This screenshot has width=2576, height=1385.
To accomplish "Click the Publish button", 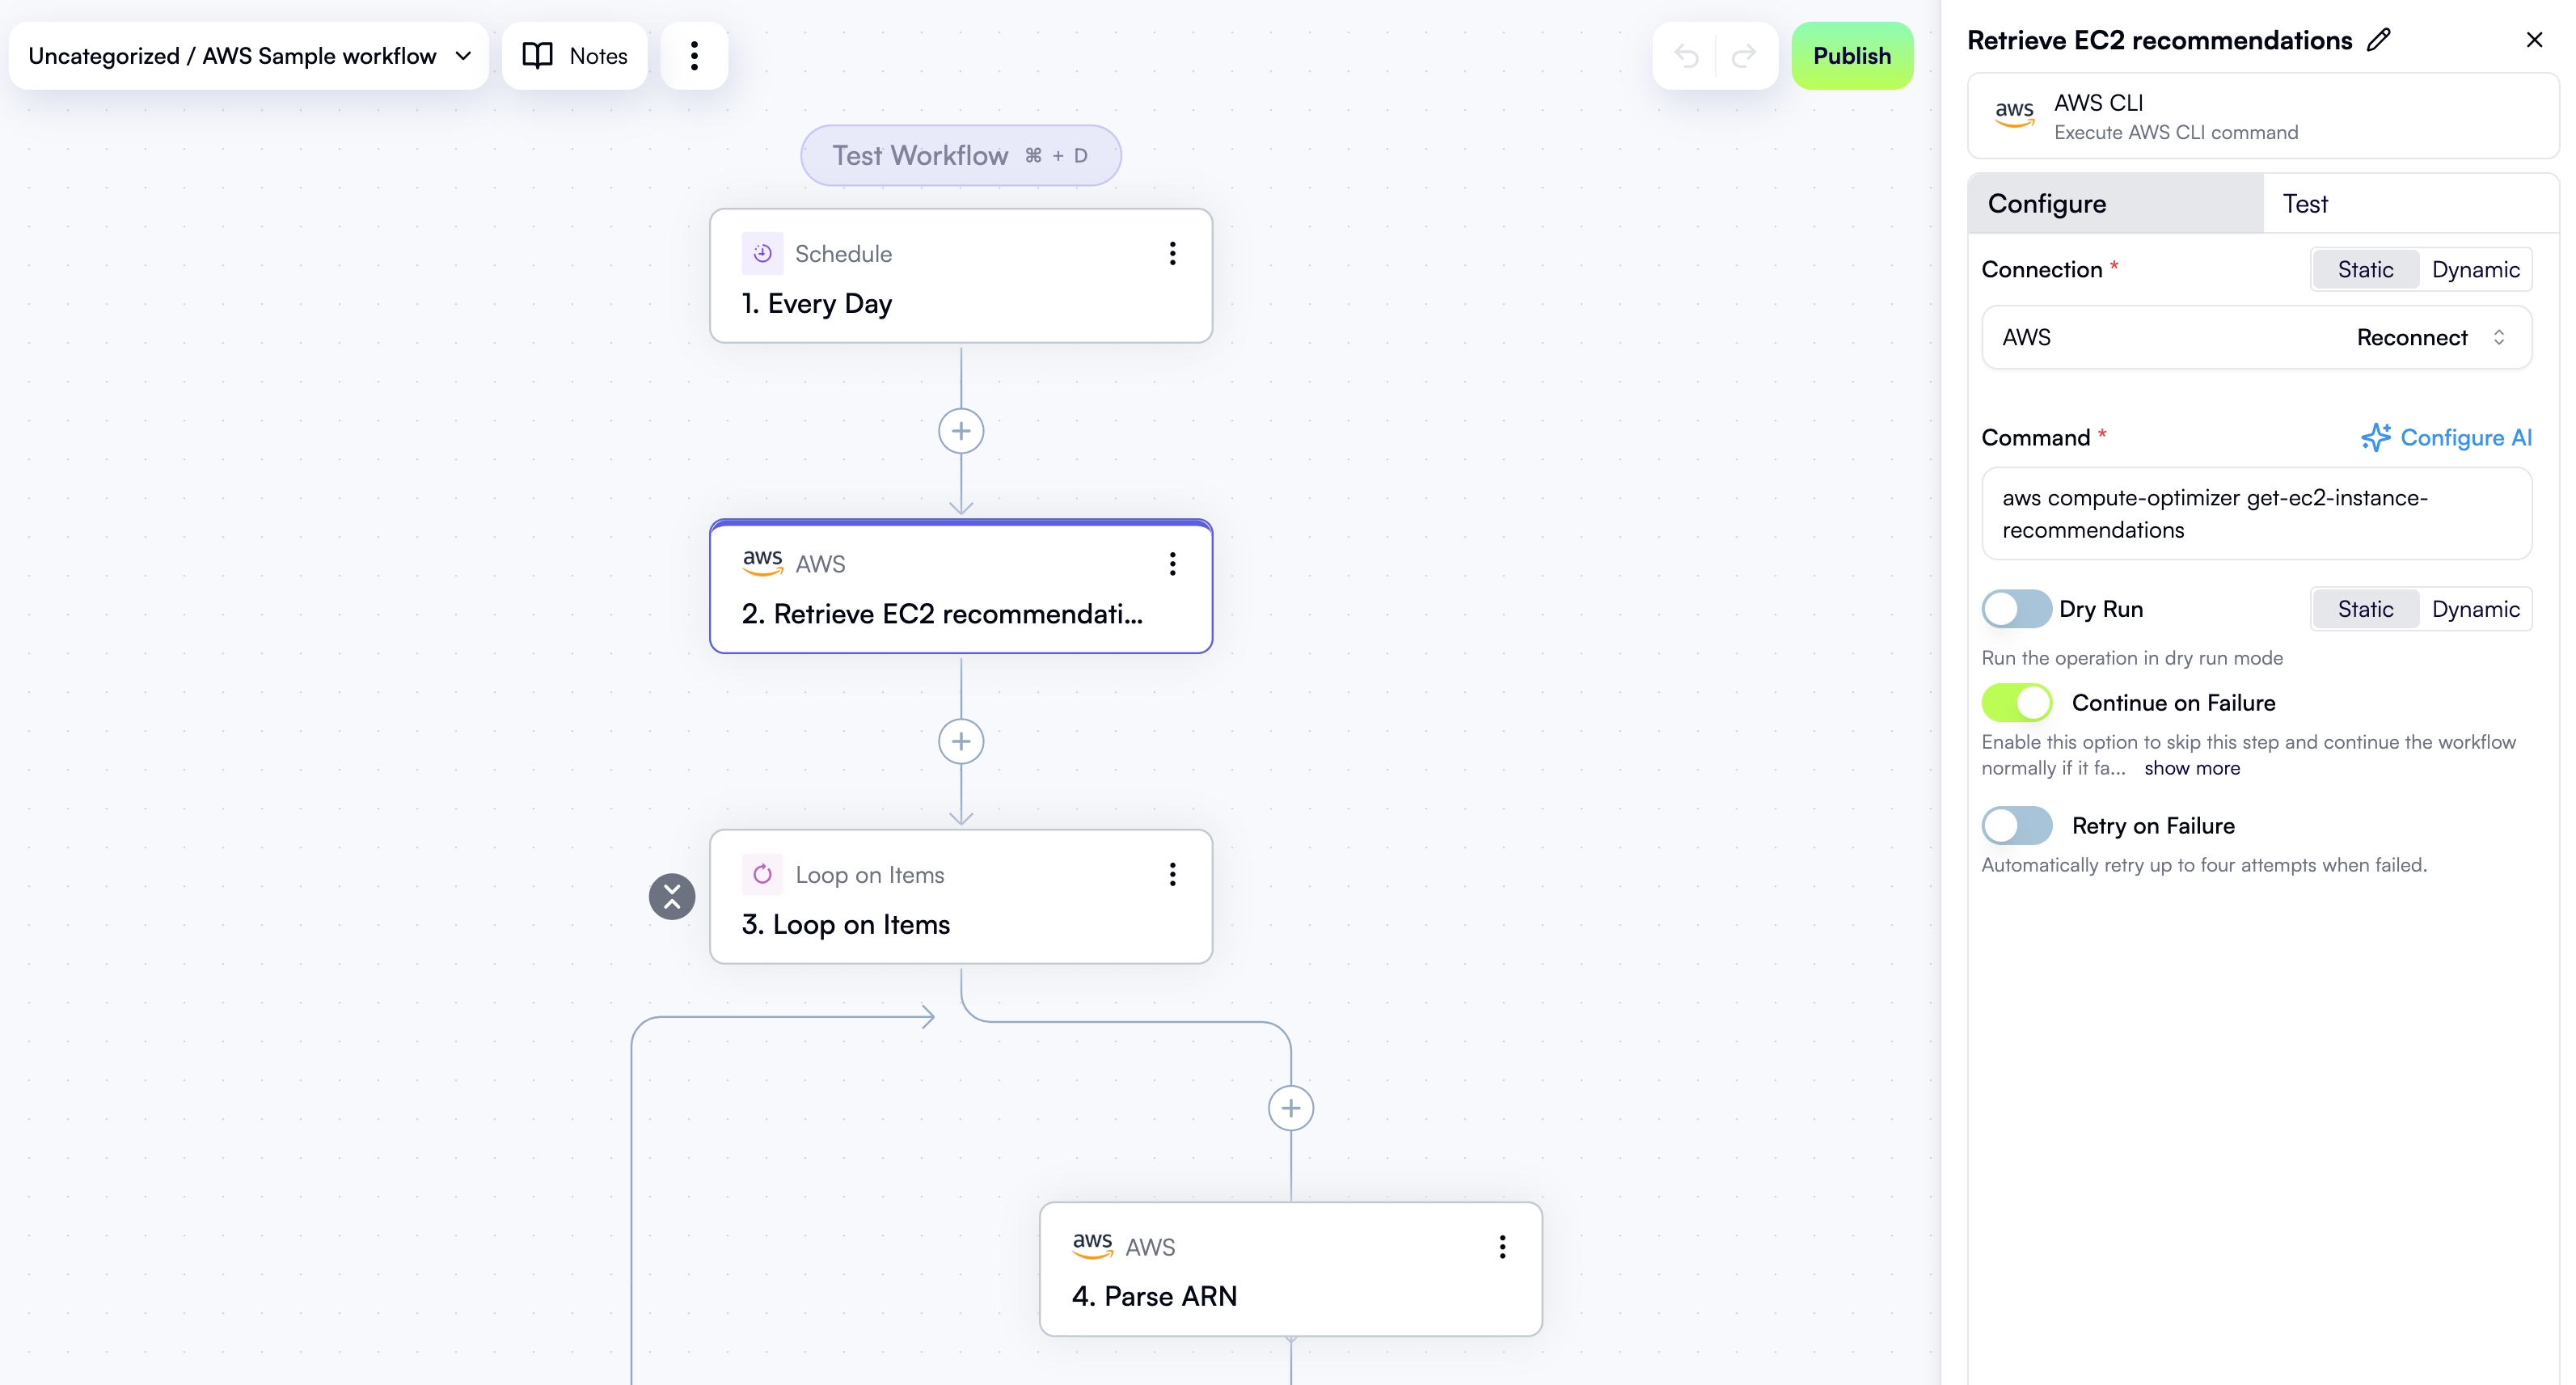I will coord(1851,55).
